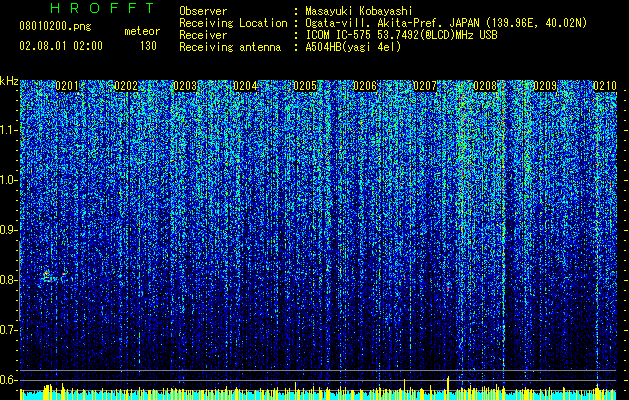Click the 0201 time marker label
The height and width of the screenshot is (400, 629).
click(67, 86)
